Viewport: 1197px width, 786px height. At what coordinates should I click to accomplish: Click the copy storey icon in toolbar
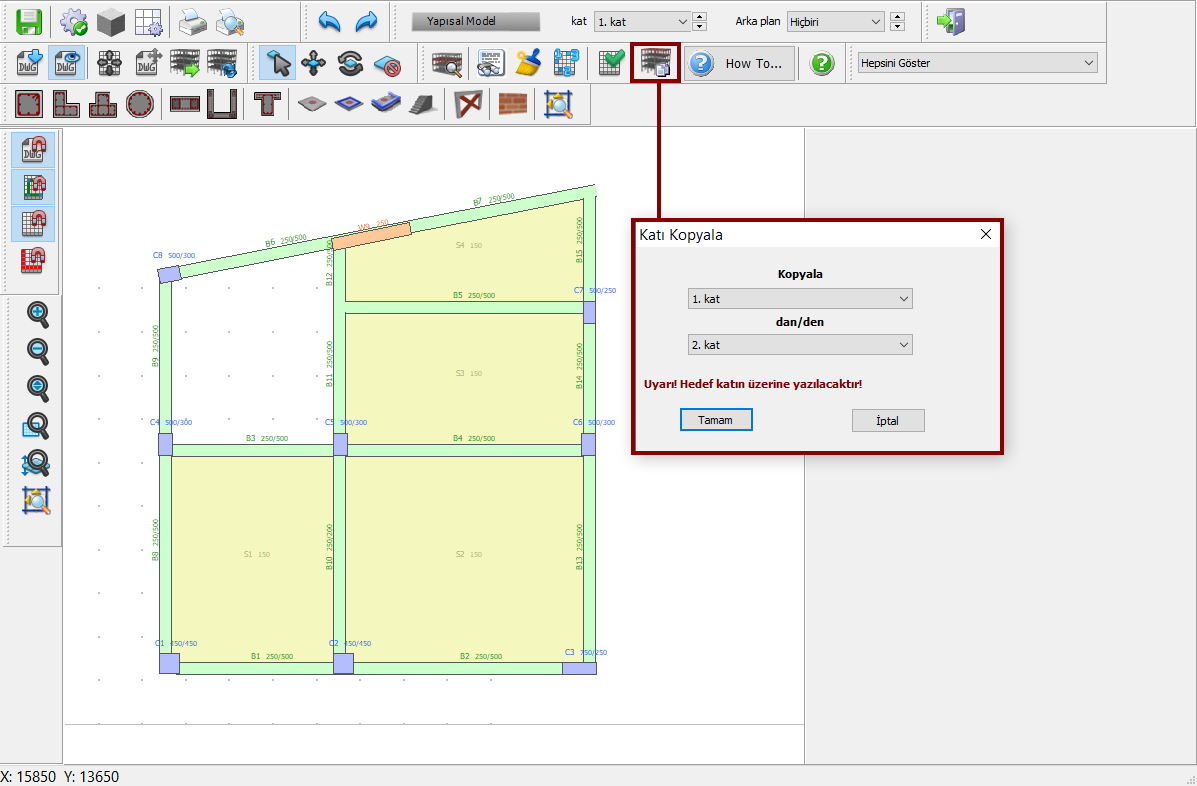[x=656, y=64]
